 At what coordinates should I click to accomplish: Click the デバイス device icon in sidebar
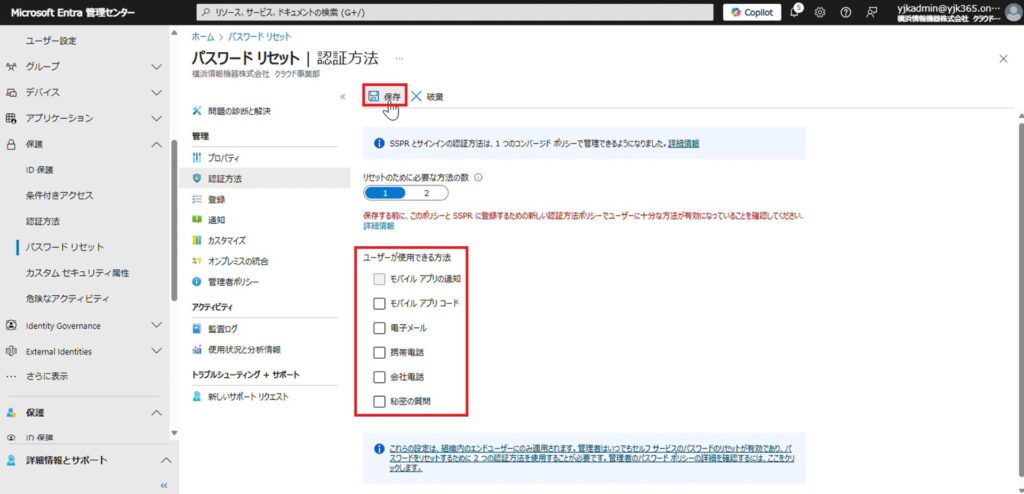click(10, 92)
